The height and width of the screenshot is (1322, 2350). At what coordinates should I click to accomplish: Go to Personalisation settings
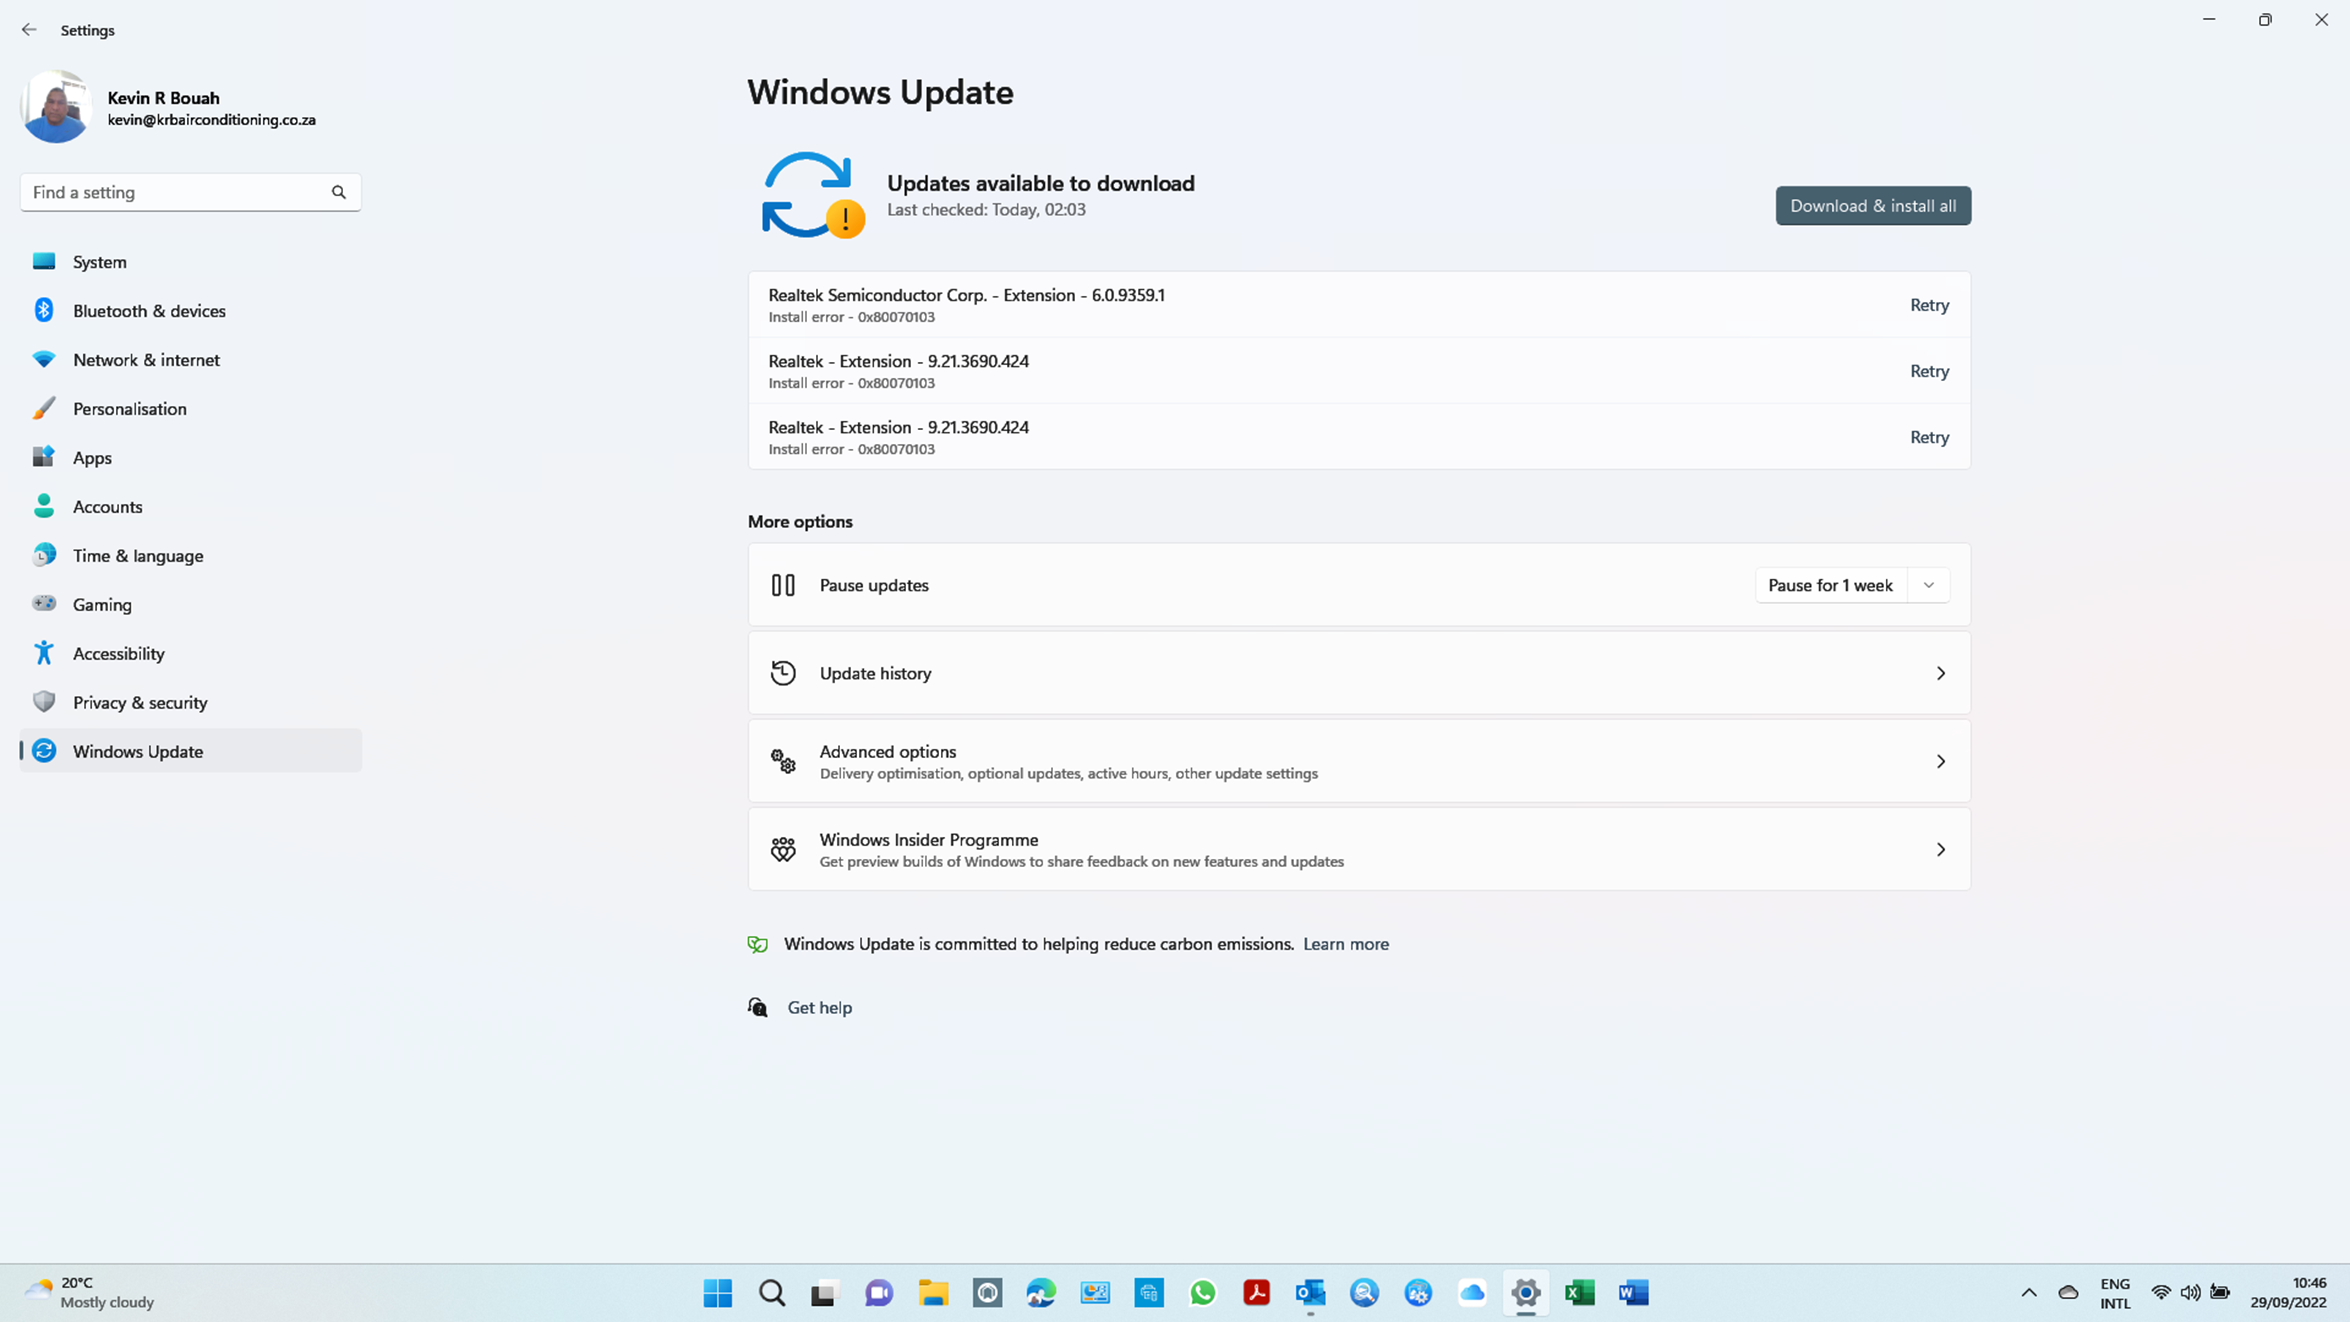[x=130, y=409]
